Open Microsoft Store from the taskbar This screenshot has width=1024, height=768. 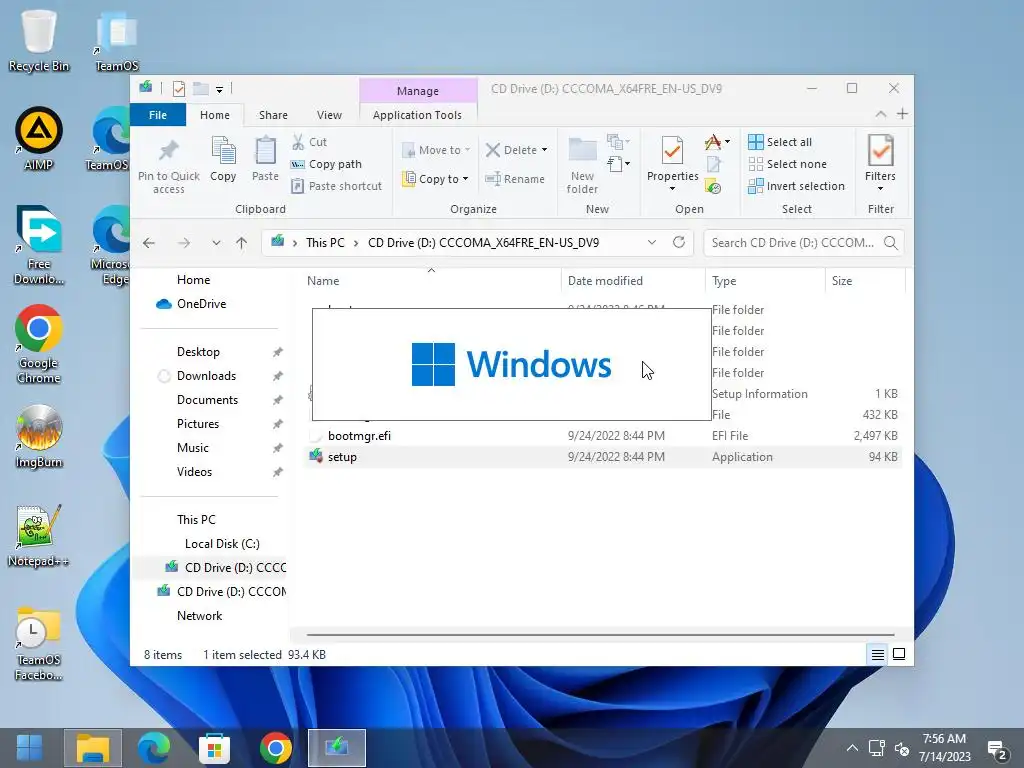(x=214, y=748)
